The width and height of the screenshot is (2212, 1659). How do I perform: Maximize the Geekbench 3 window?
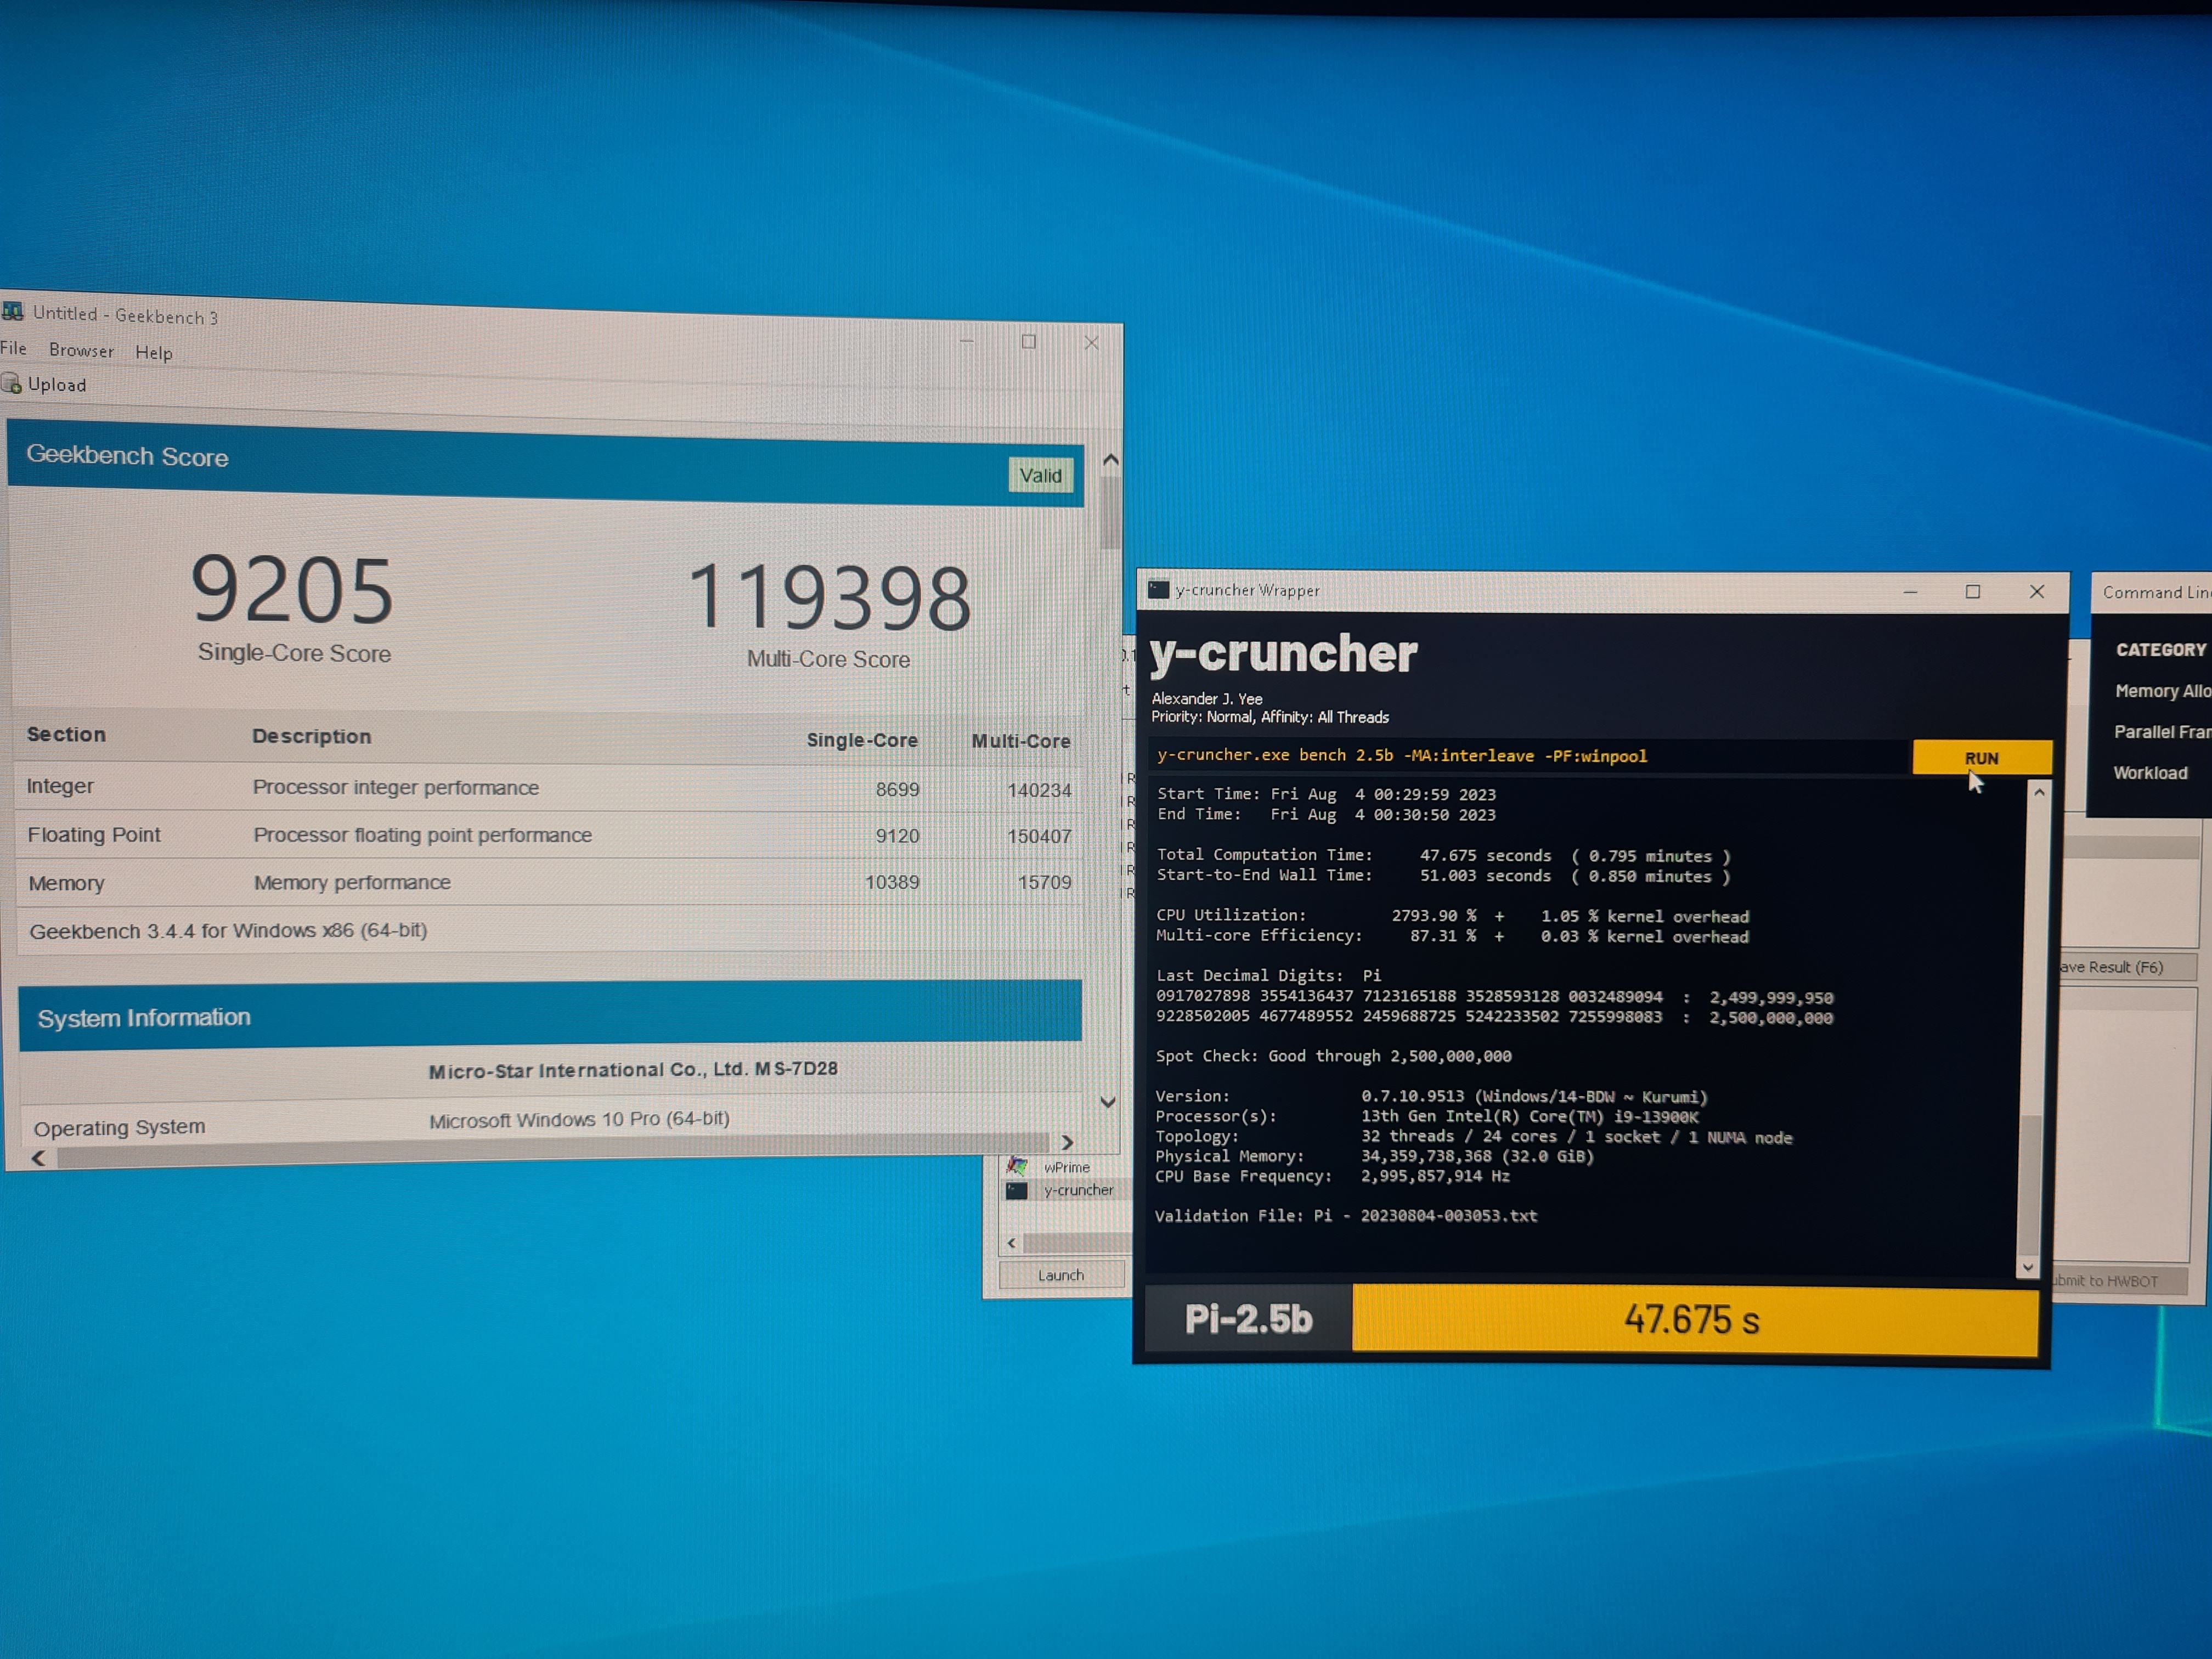coord(1029,342)
